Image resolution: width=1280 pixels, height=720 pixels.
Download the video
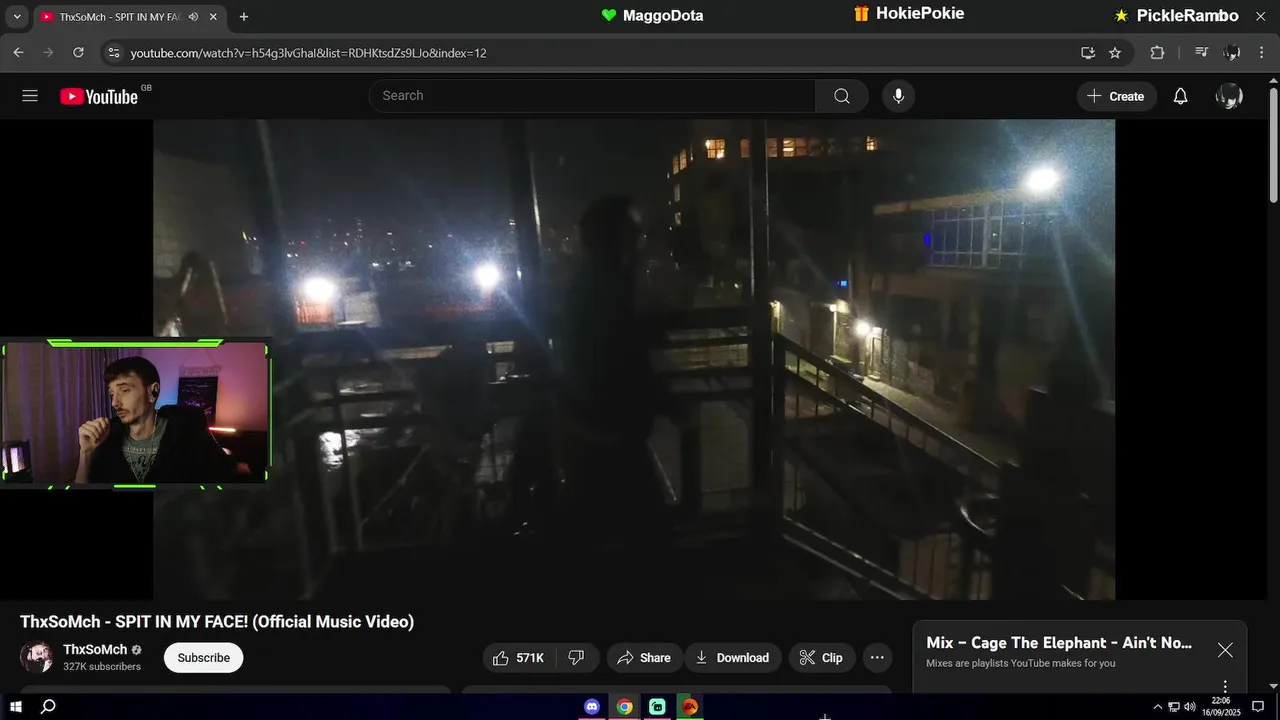click(733, 658)
